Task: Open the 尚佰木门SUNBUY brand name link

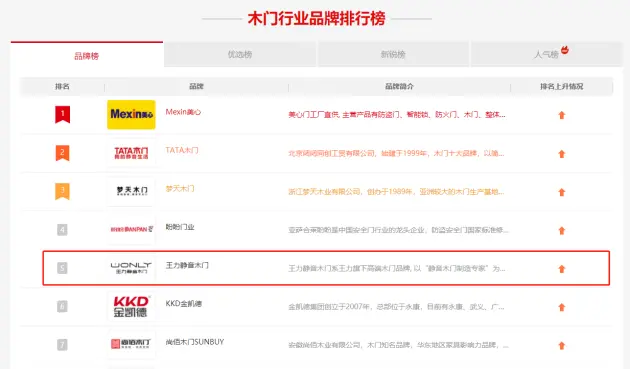Action: click(x=195, y=342)
